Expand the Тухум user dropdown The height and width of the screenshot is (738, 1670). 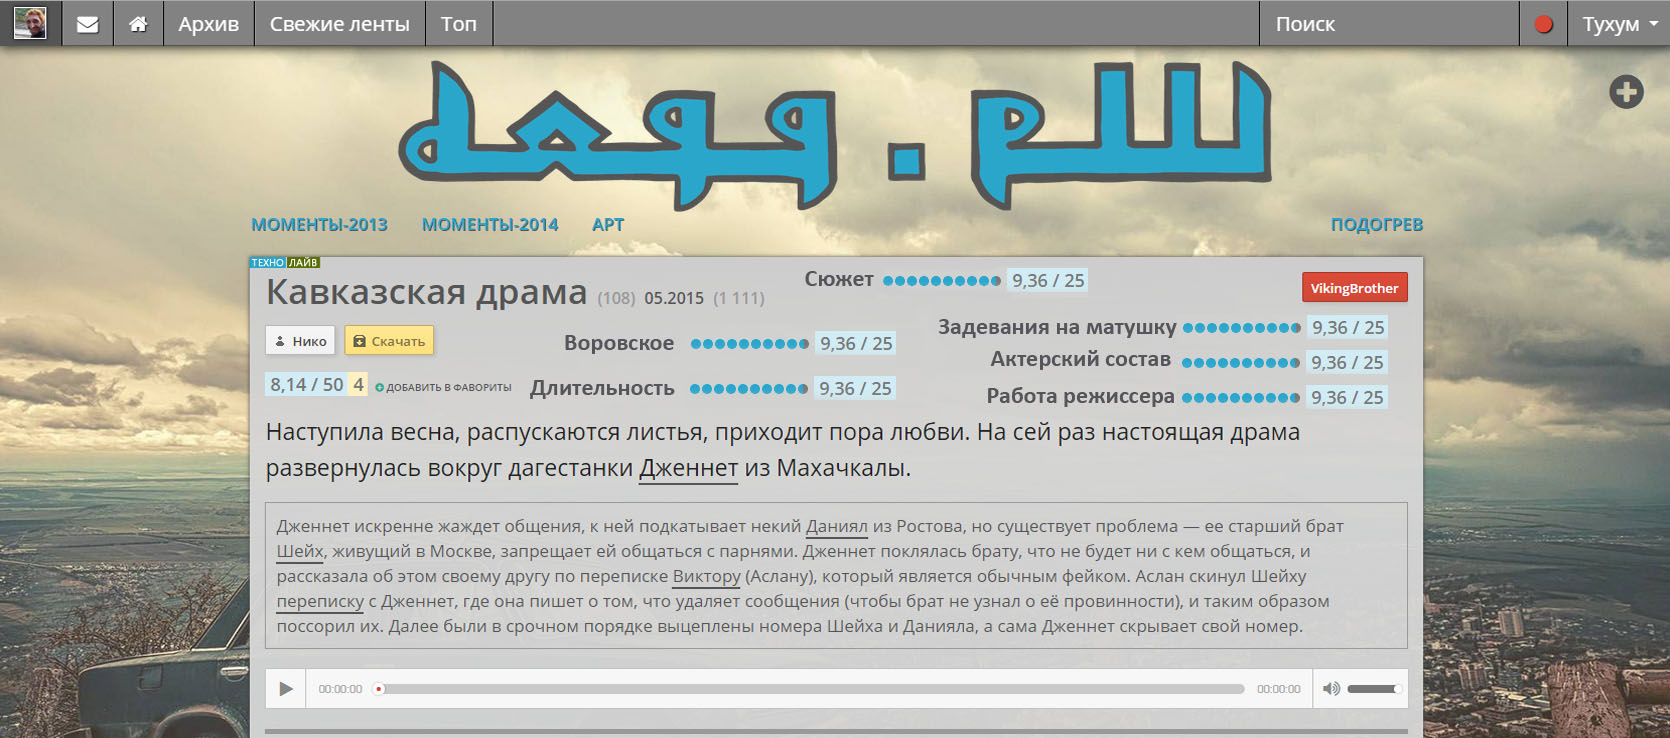(1619, 24)
